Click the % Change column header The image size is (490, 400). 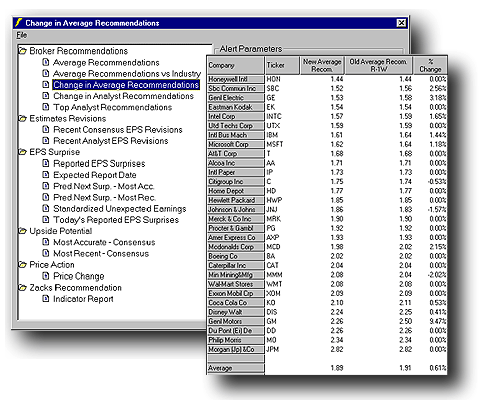(x=430, y=65)
